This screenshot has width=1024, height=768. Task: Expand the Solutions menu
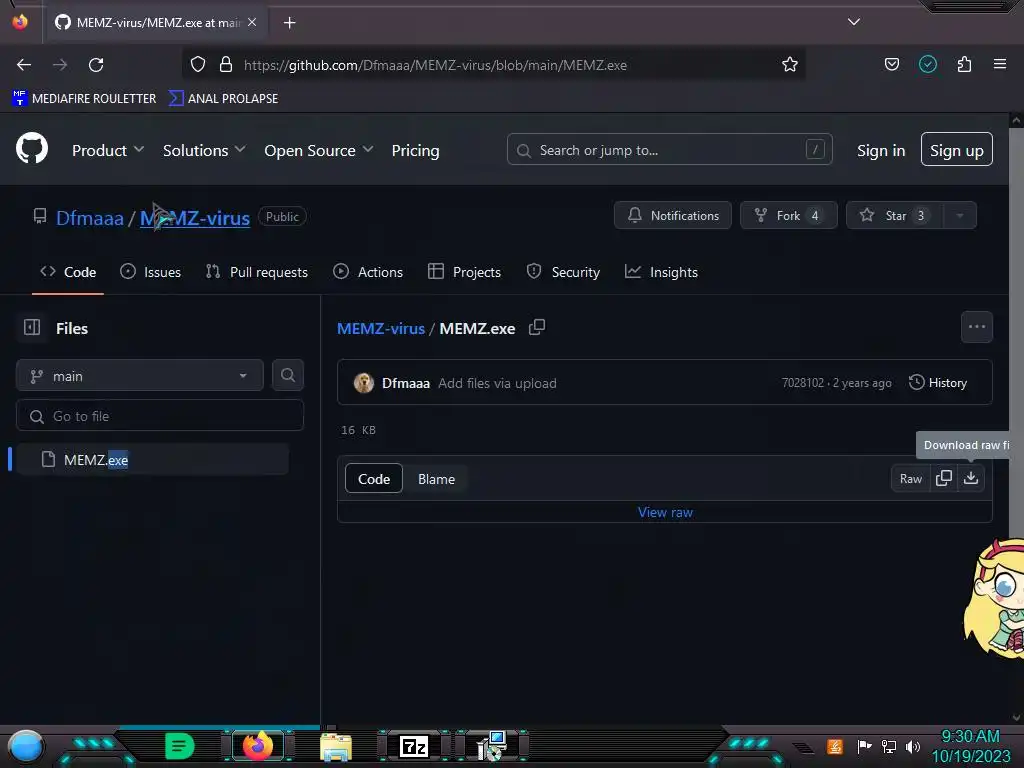[204, 150]
